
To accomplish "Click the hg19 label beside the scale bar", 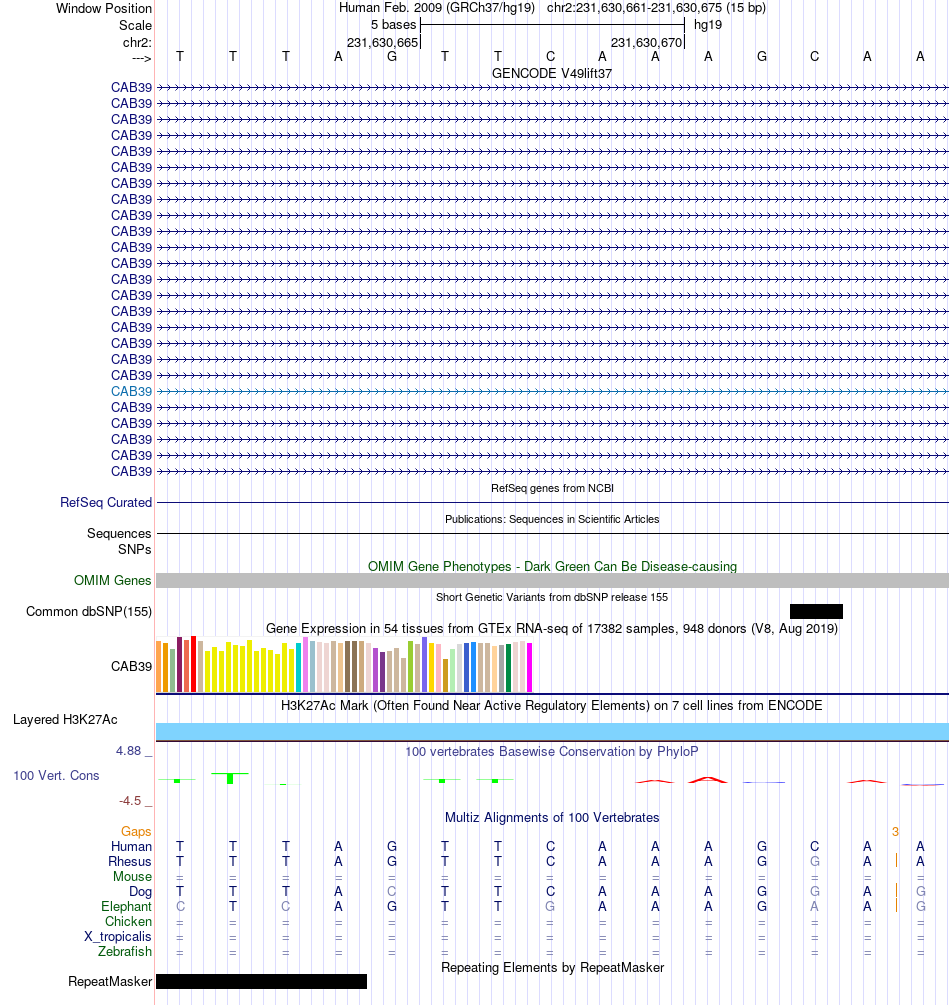I will [708, 25].
